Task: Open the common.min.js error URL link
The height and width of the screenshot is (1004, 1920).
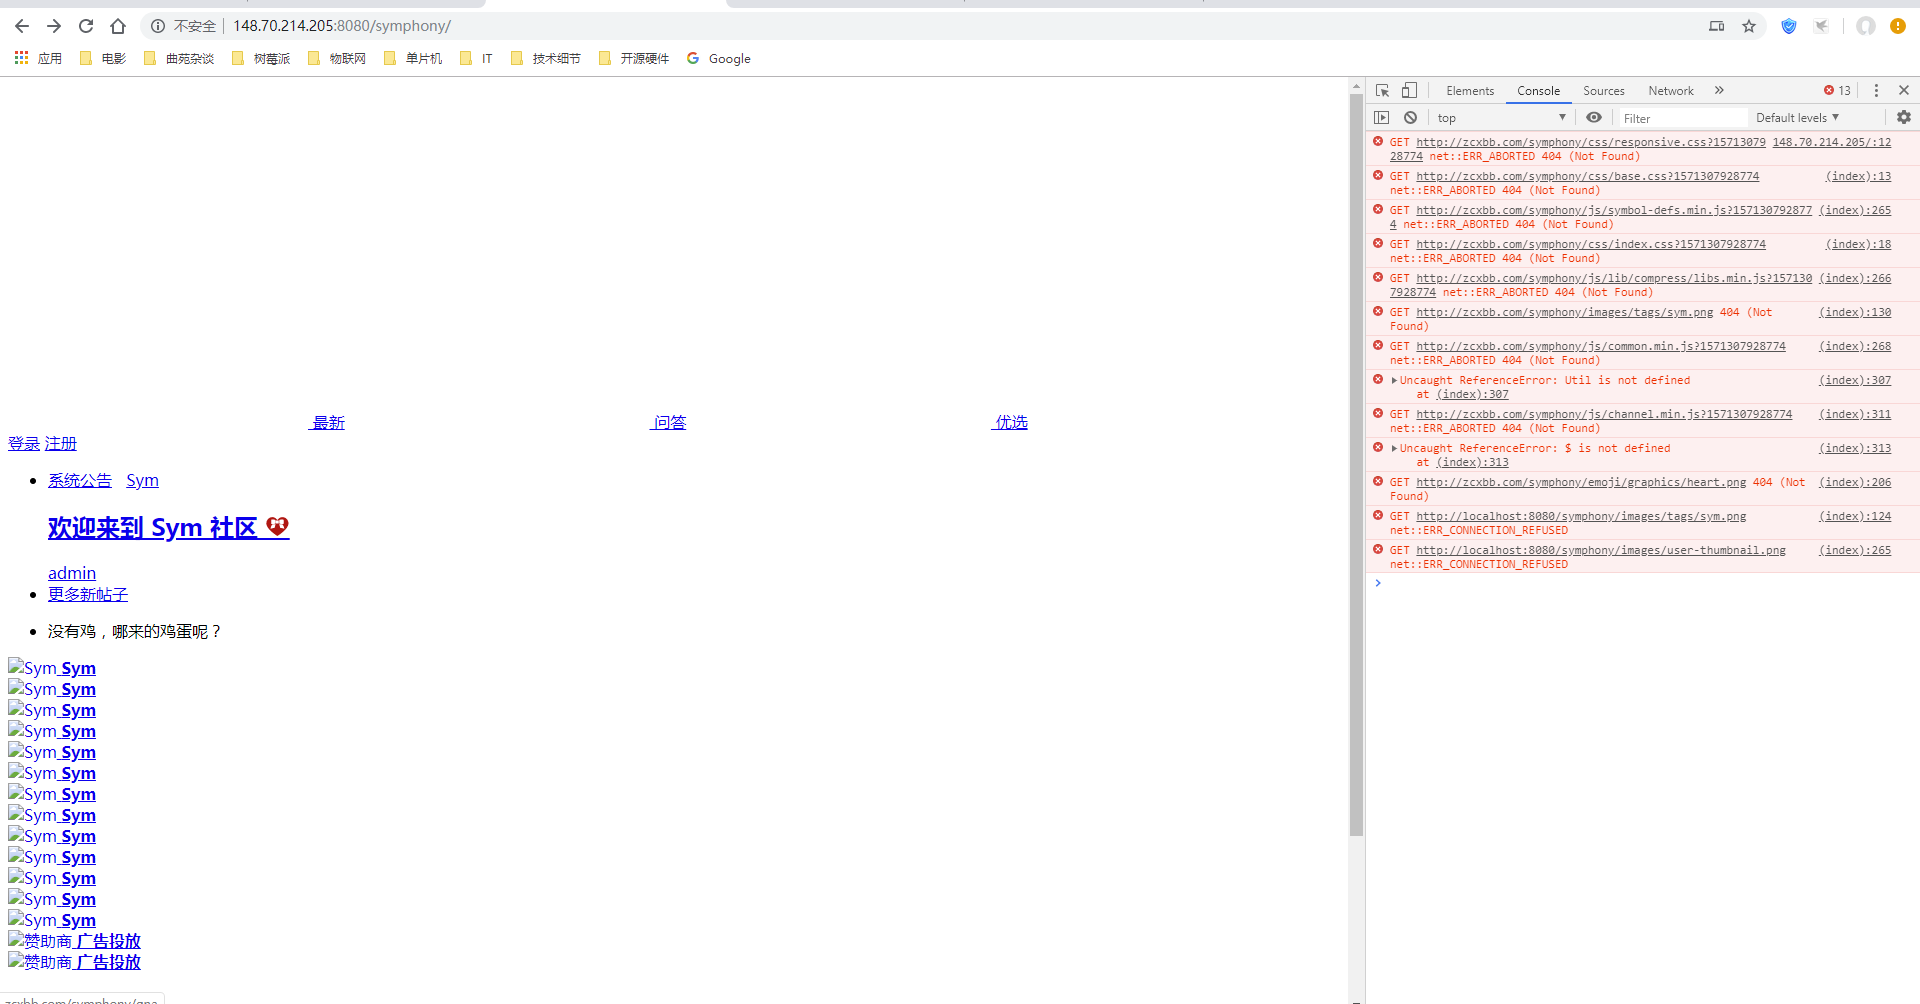Action: [1601, 346]
